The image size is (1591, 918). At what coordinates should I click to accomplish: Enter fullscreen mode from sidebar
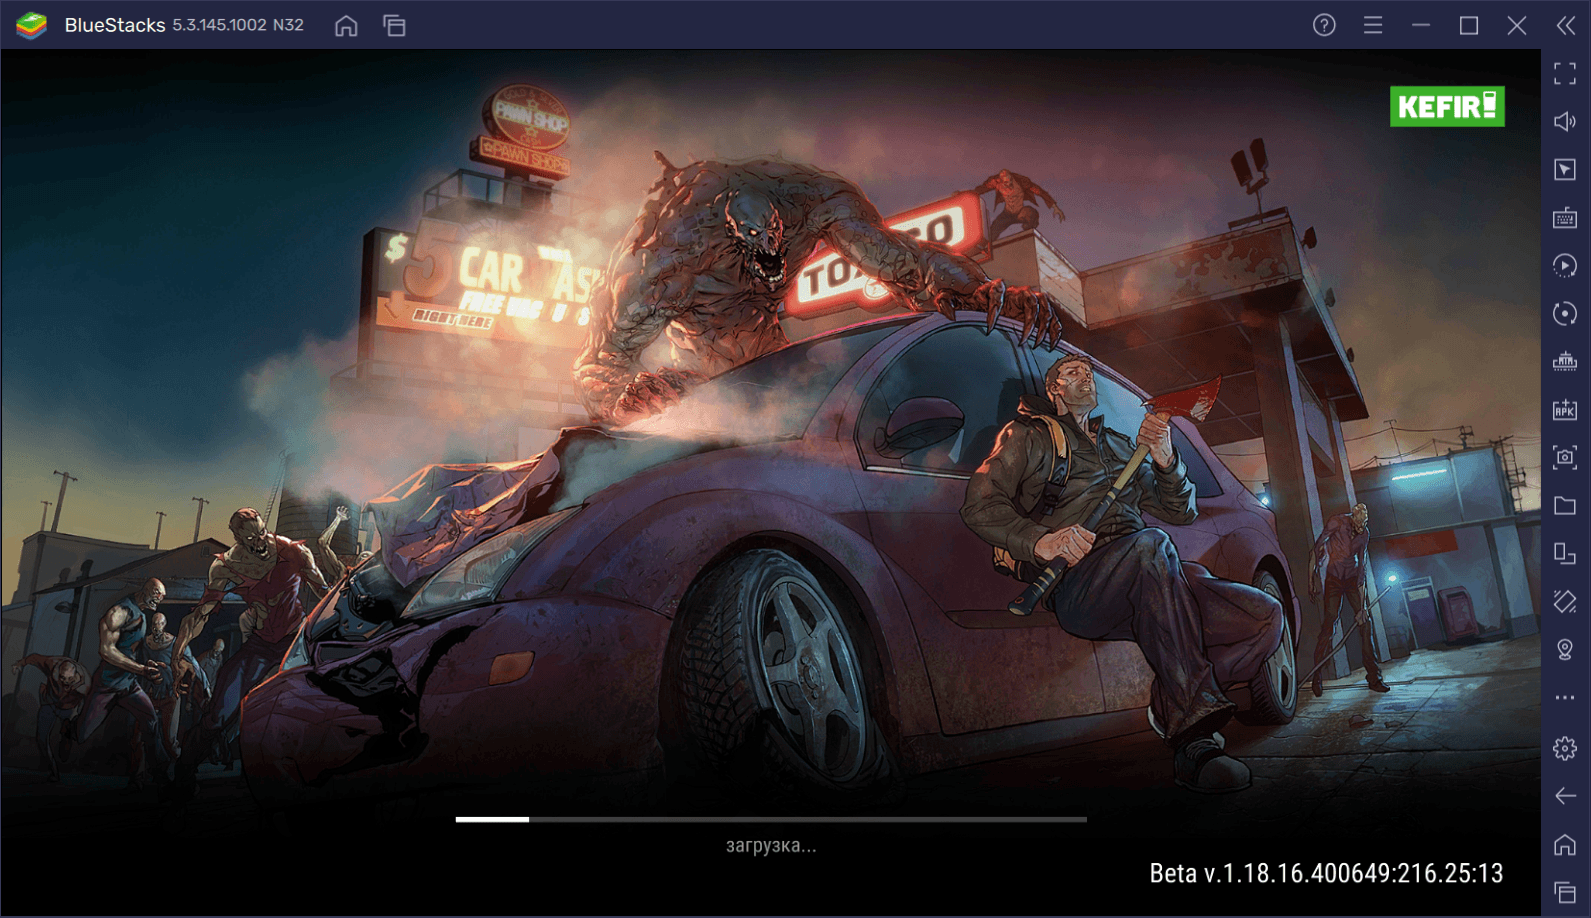[x=1565, y=73]
